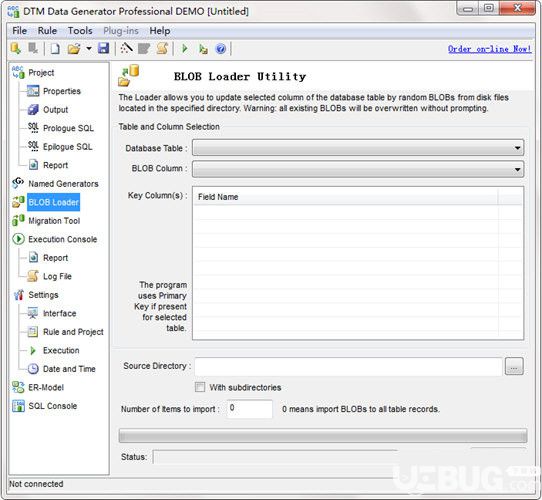The width and height of the screenshot is (542, 500).
Task: Click the Migration Tool icon
Action: (x=18, y=220)
